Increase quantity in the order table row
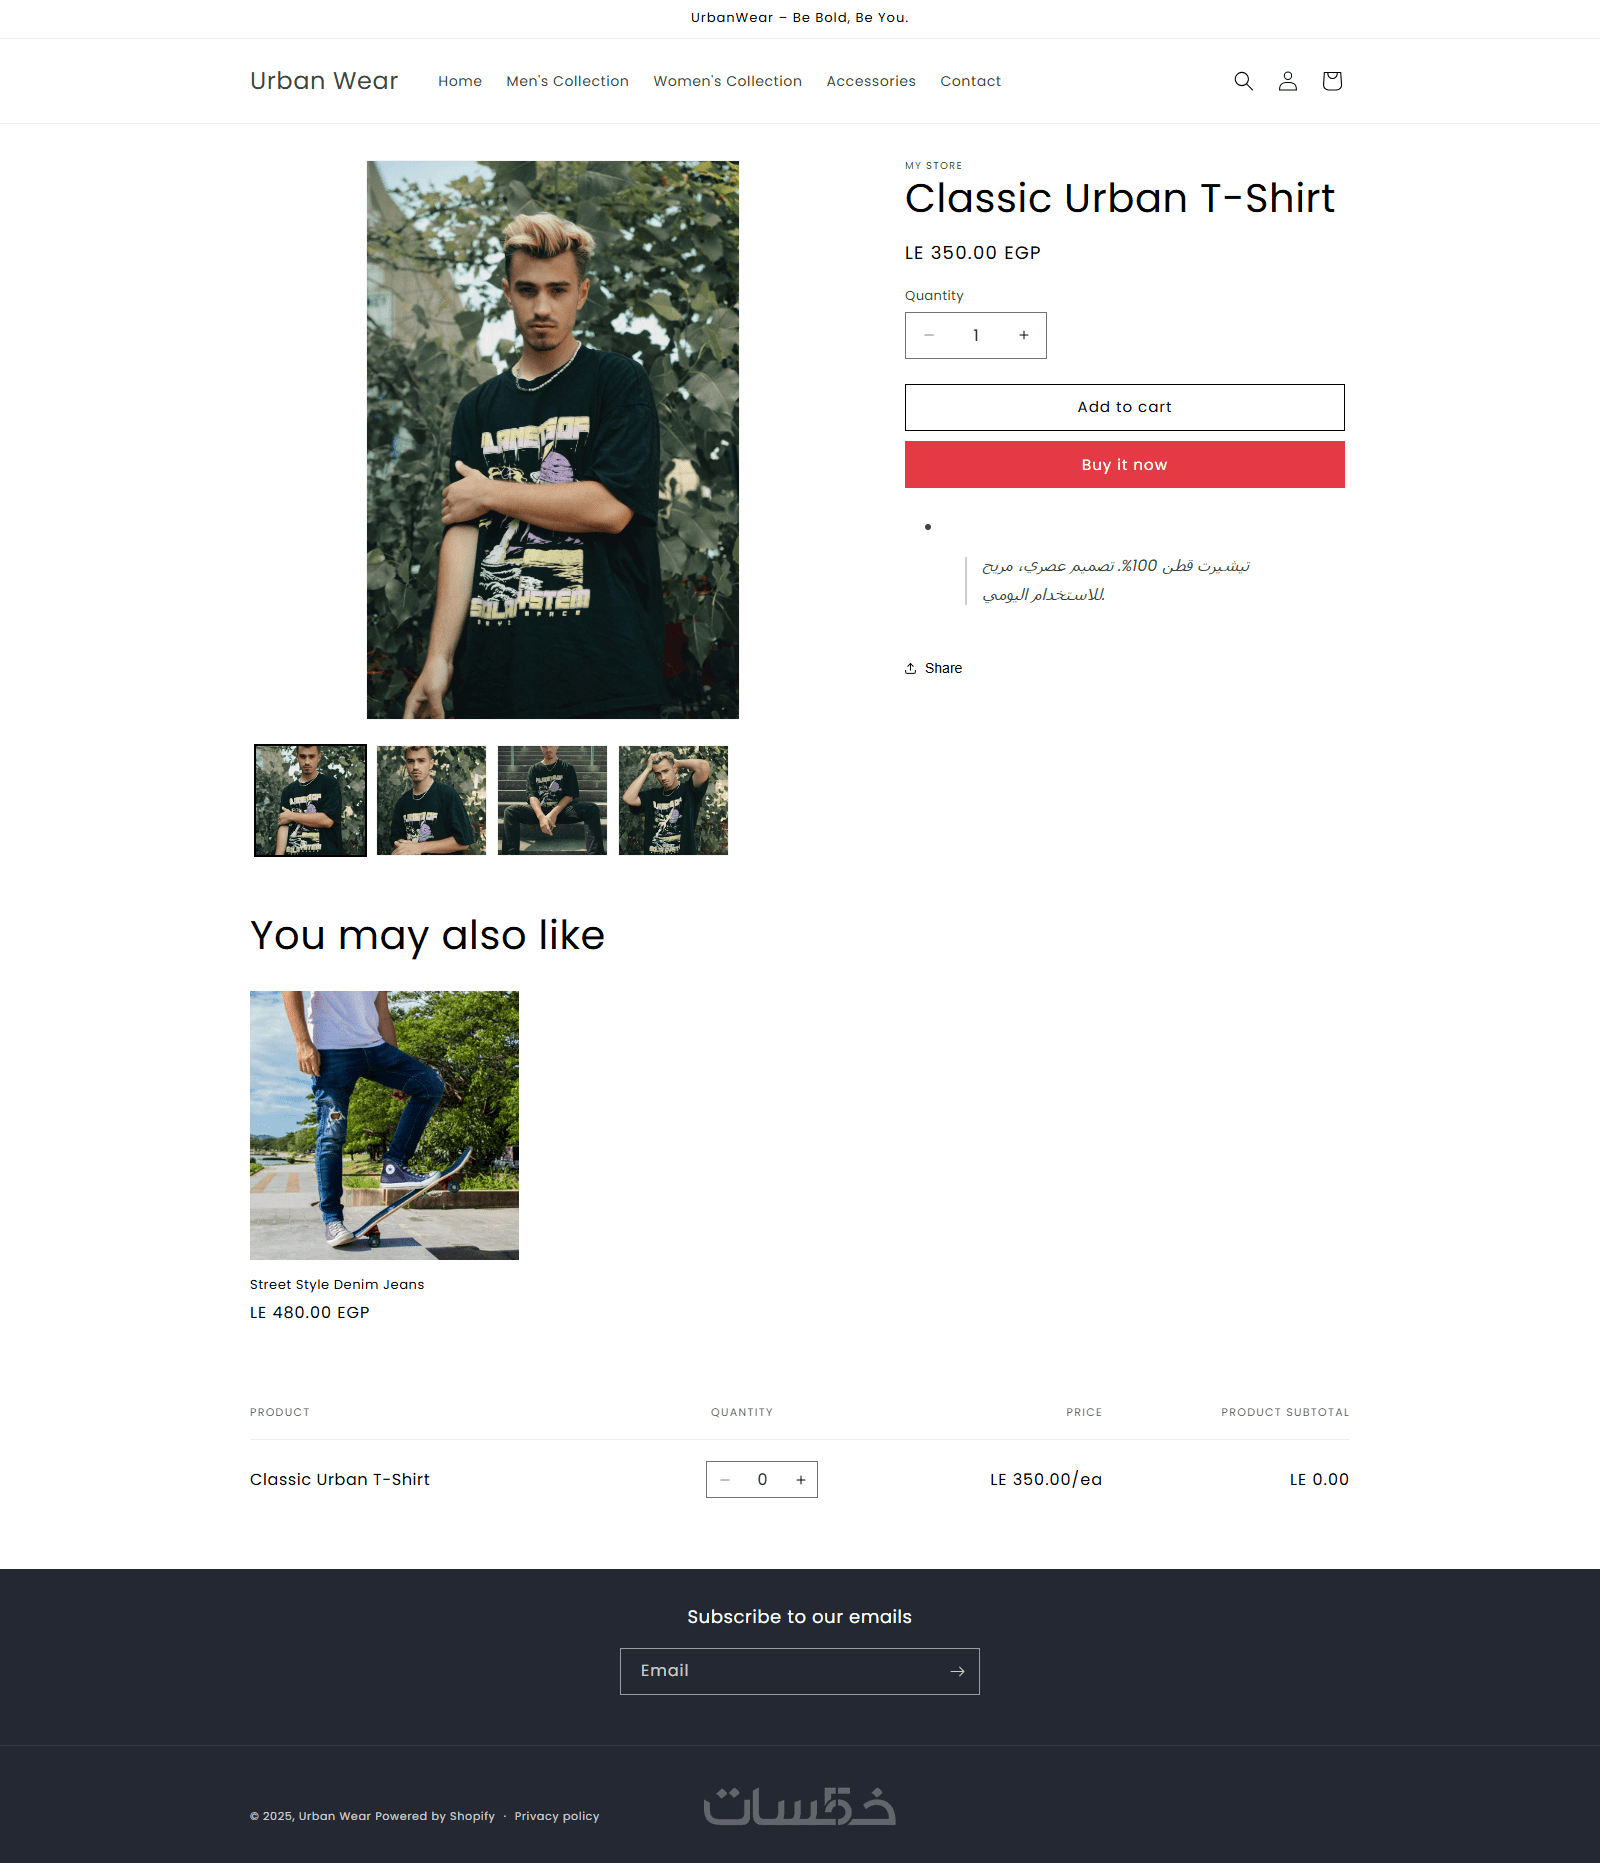The height and width of the screenshot is (1863, 1600). pyautogui.click(x=801, y=1480)
